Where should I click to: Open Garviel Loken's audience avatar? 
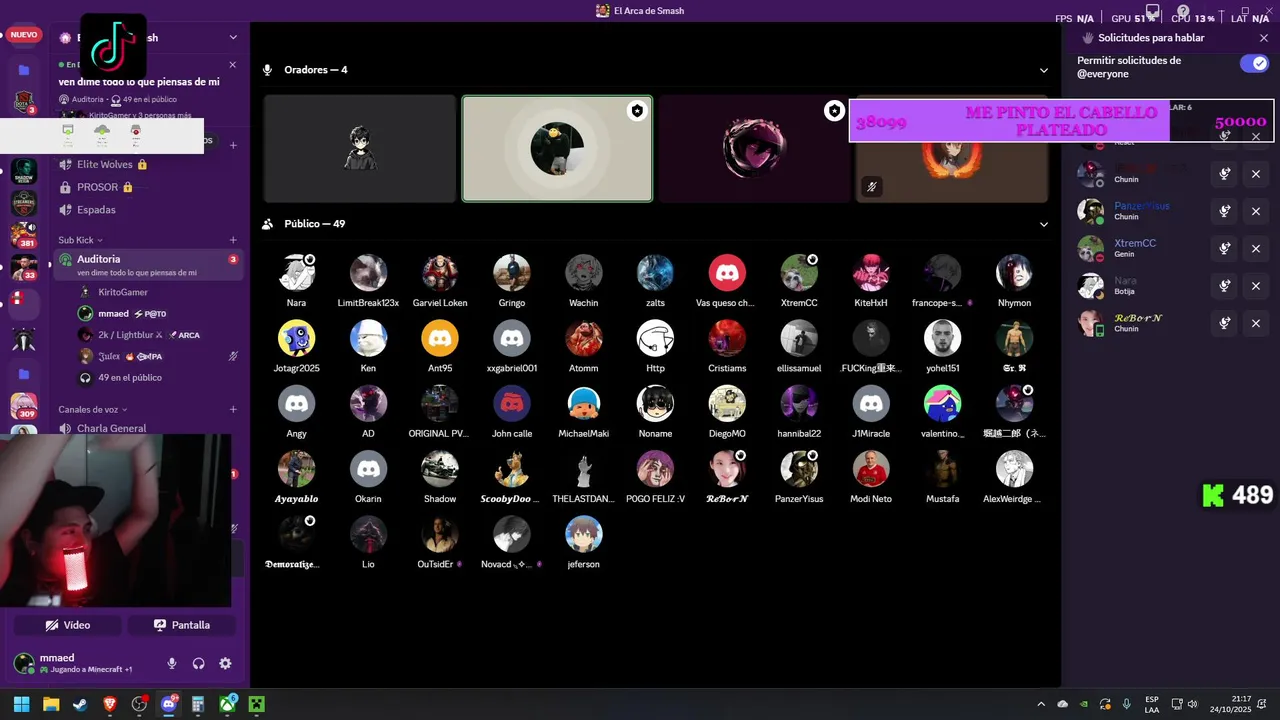point(440,273)
